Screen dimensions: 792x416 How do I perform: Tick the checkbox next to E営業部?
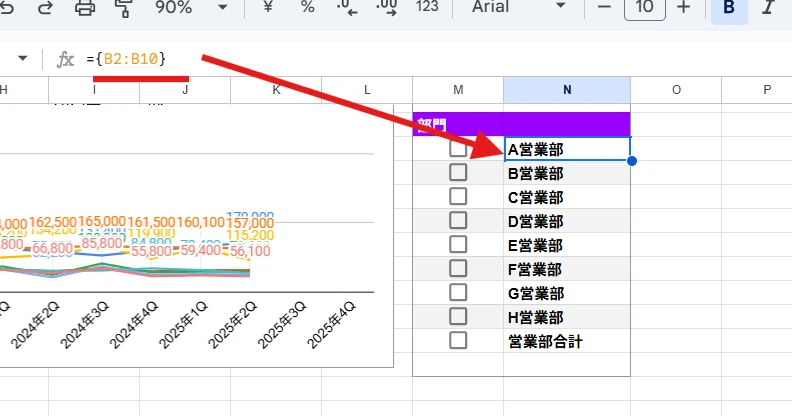click(458, 244)
